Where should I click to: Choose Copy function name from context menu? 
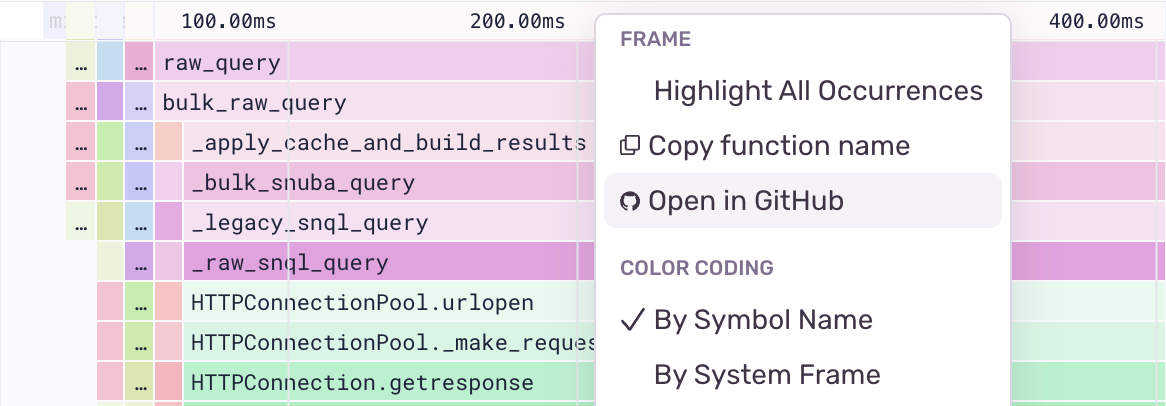(x=779, y=146)
